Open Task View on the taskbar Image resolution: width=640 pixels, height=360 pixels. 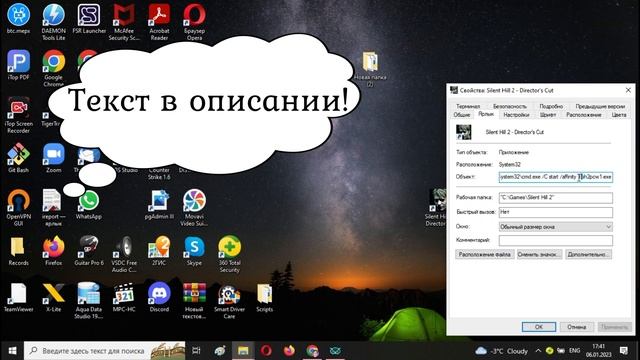click(196, 351)
